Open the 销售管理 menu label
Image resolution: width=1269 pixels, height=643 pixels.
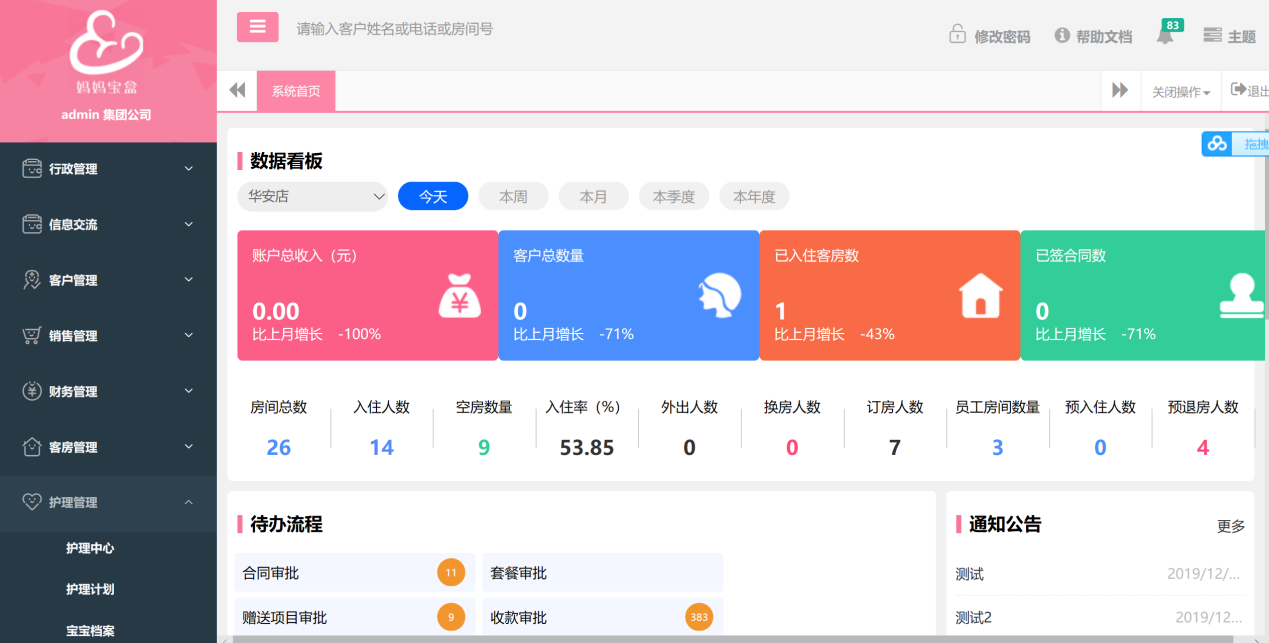click(73, 336)
